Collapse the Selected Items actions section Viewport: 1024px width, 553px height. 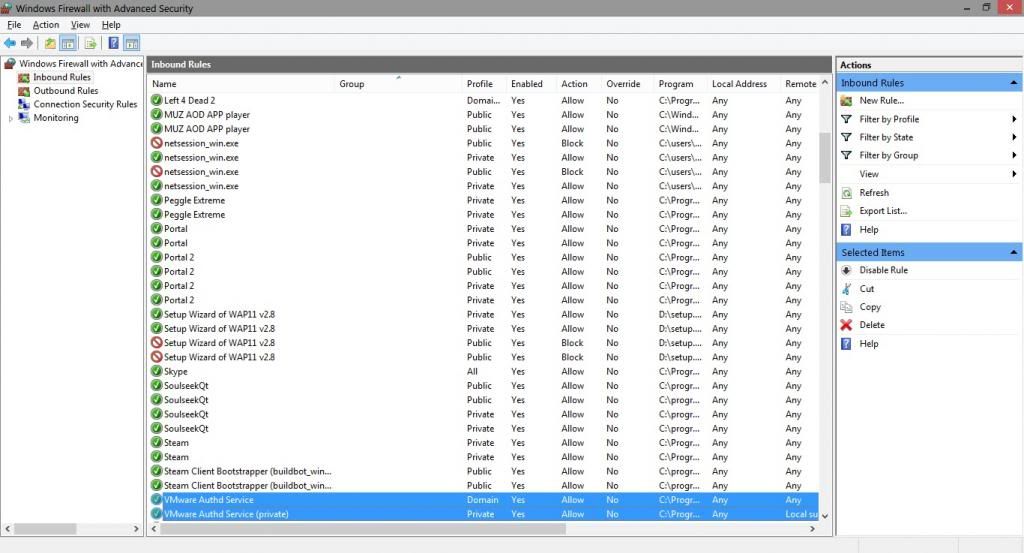pos(1013,252)
